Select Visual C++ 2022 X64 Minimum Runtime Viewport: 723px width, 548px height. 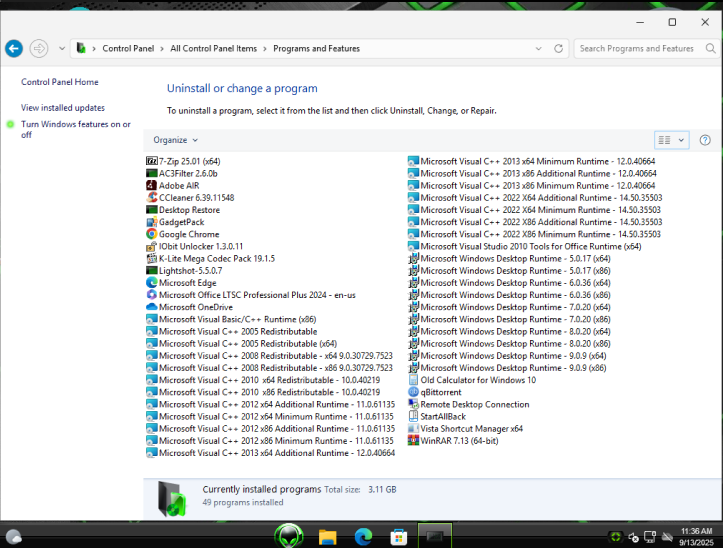click(534, 210)
